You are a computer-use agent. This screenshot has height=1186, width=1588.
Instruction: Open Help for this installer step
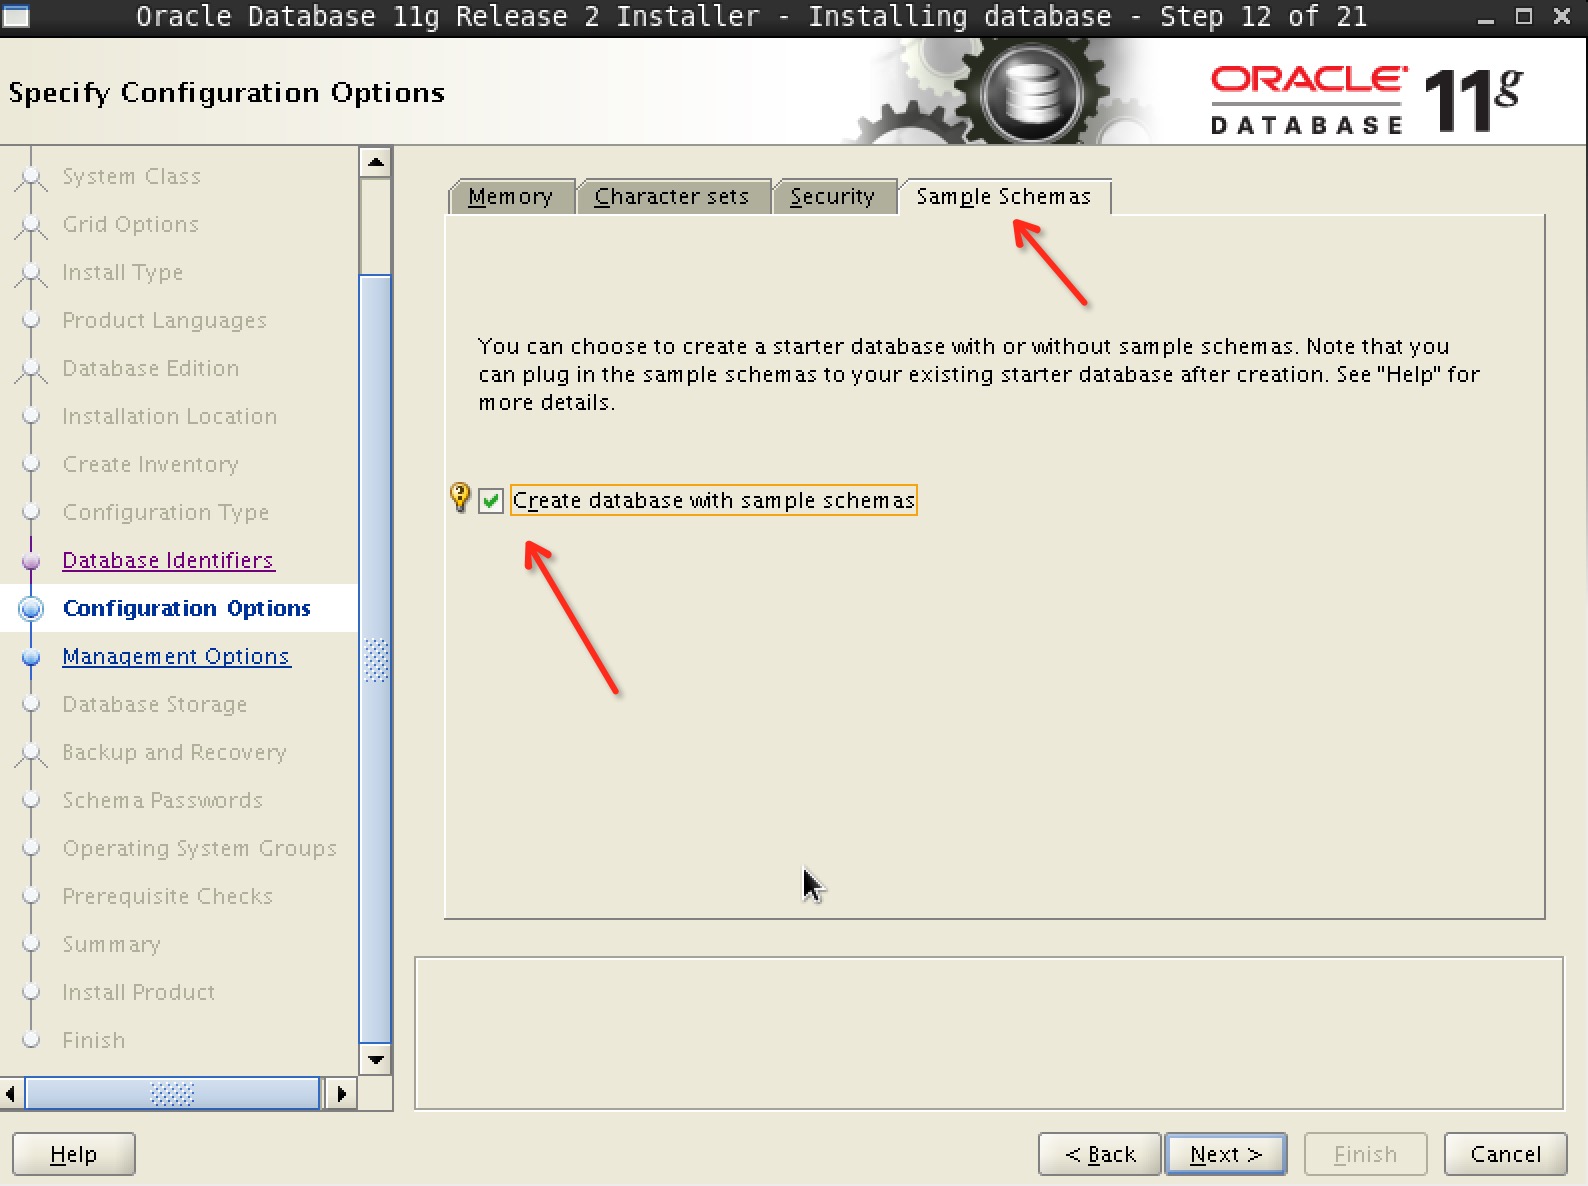pos(73,1155)
